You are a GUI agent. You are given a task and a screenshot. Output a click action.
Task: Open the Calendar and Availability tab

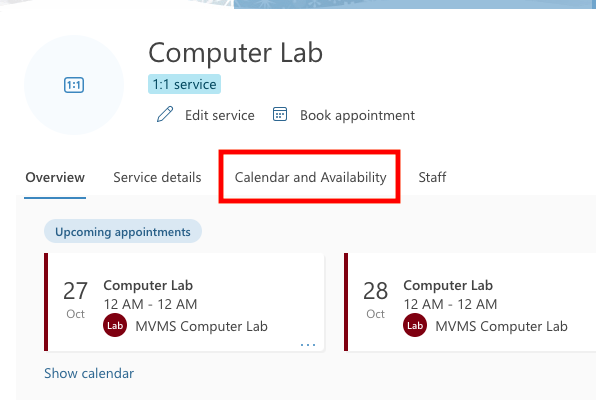click(x=310, y=177)
